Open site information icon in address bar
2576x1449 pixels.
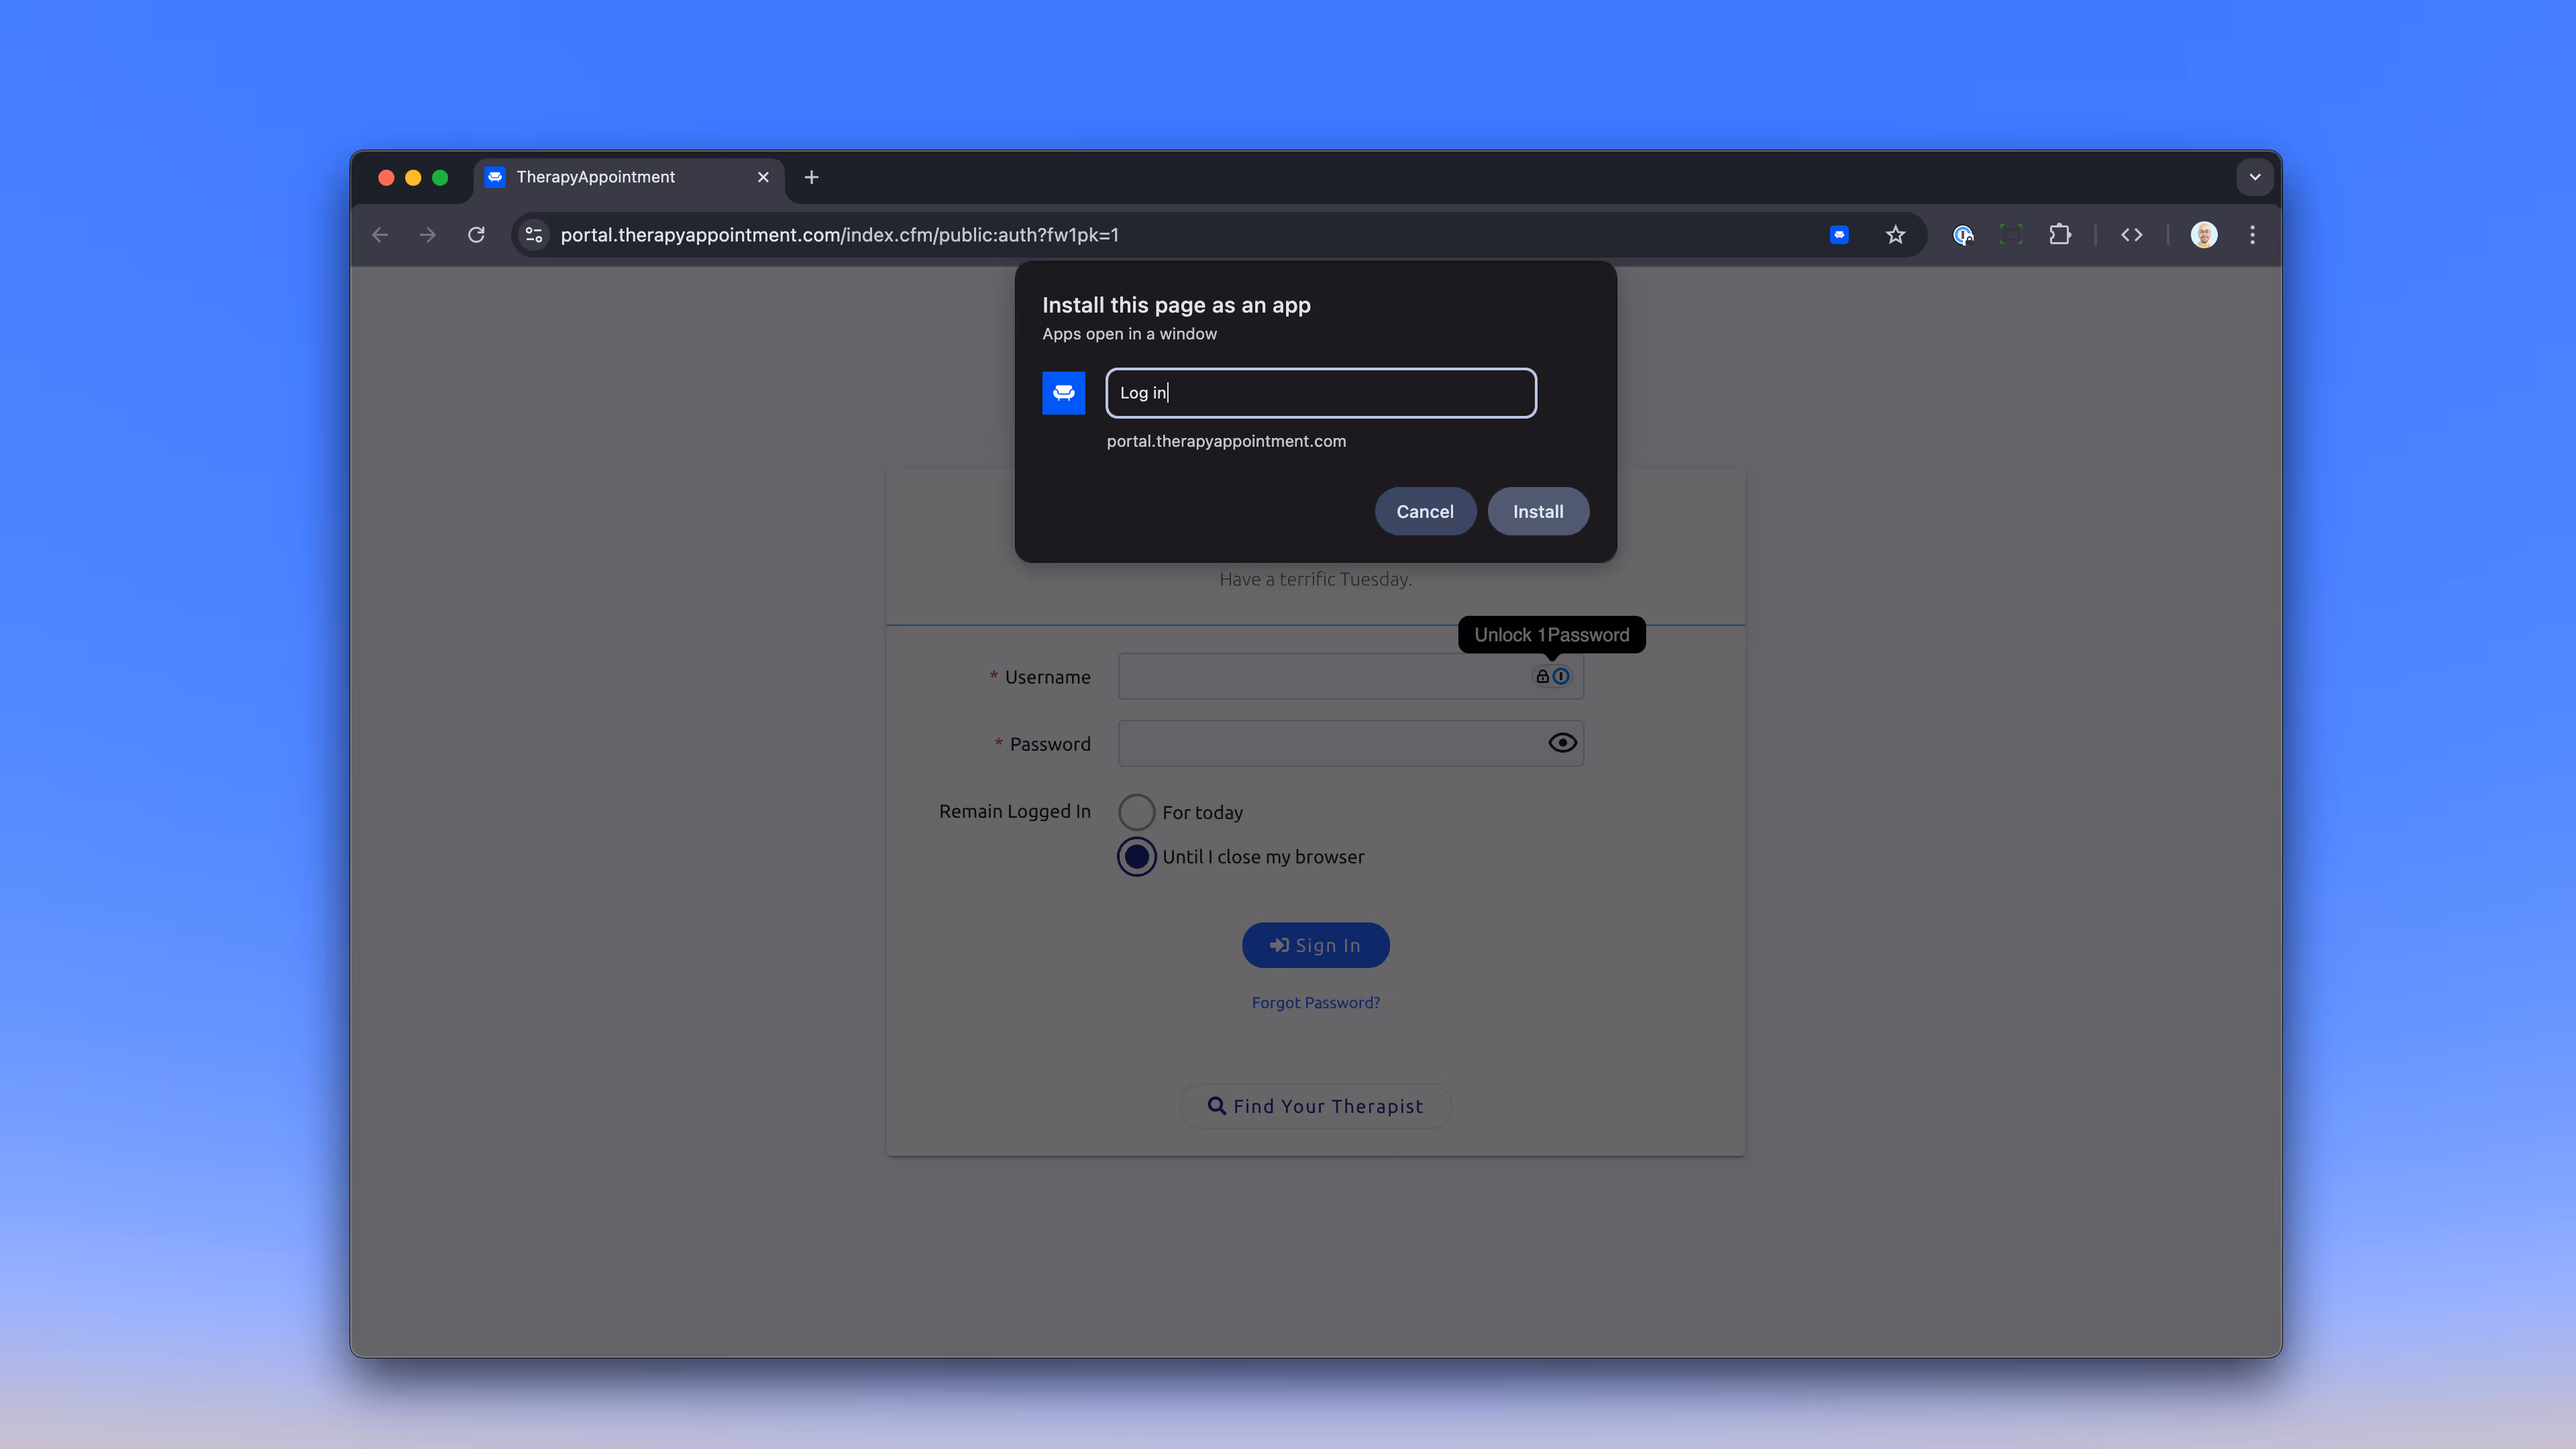pos(534,235)
